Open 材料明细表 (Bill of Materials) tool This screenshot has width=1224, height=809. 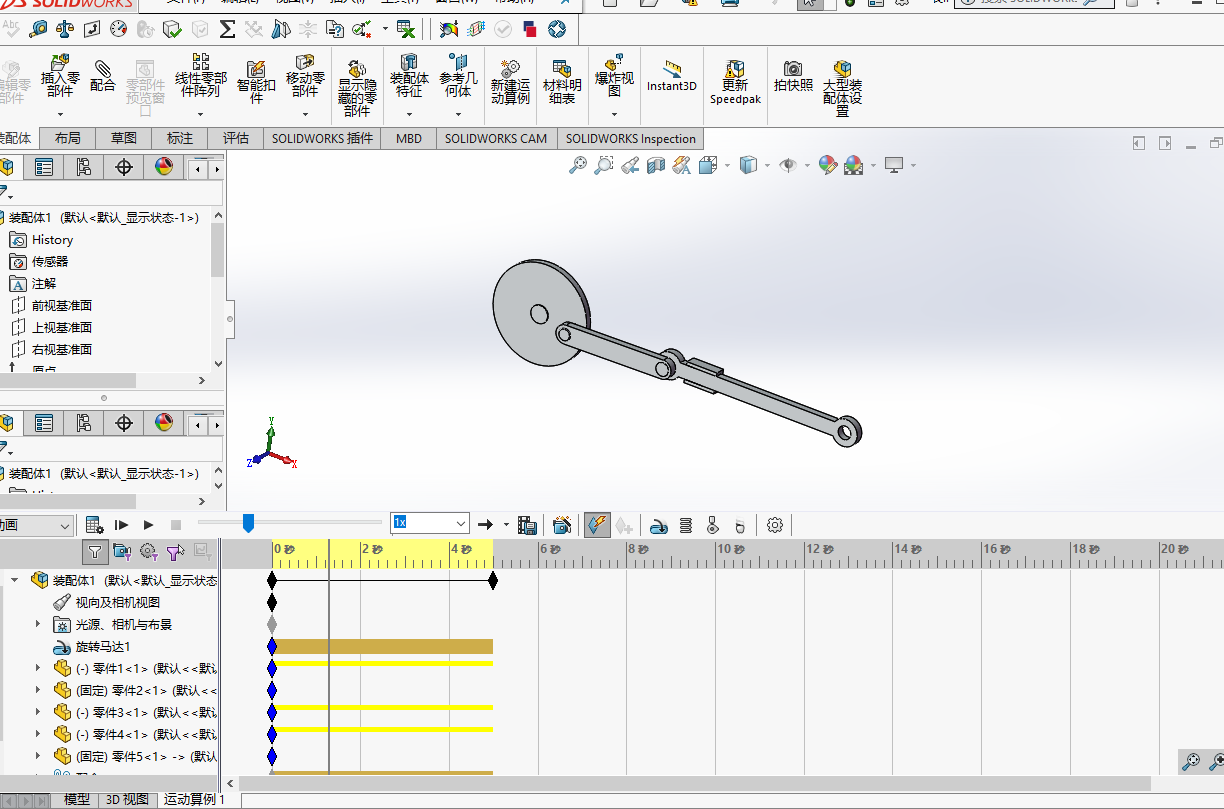point(562,81)
